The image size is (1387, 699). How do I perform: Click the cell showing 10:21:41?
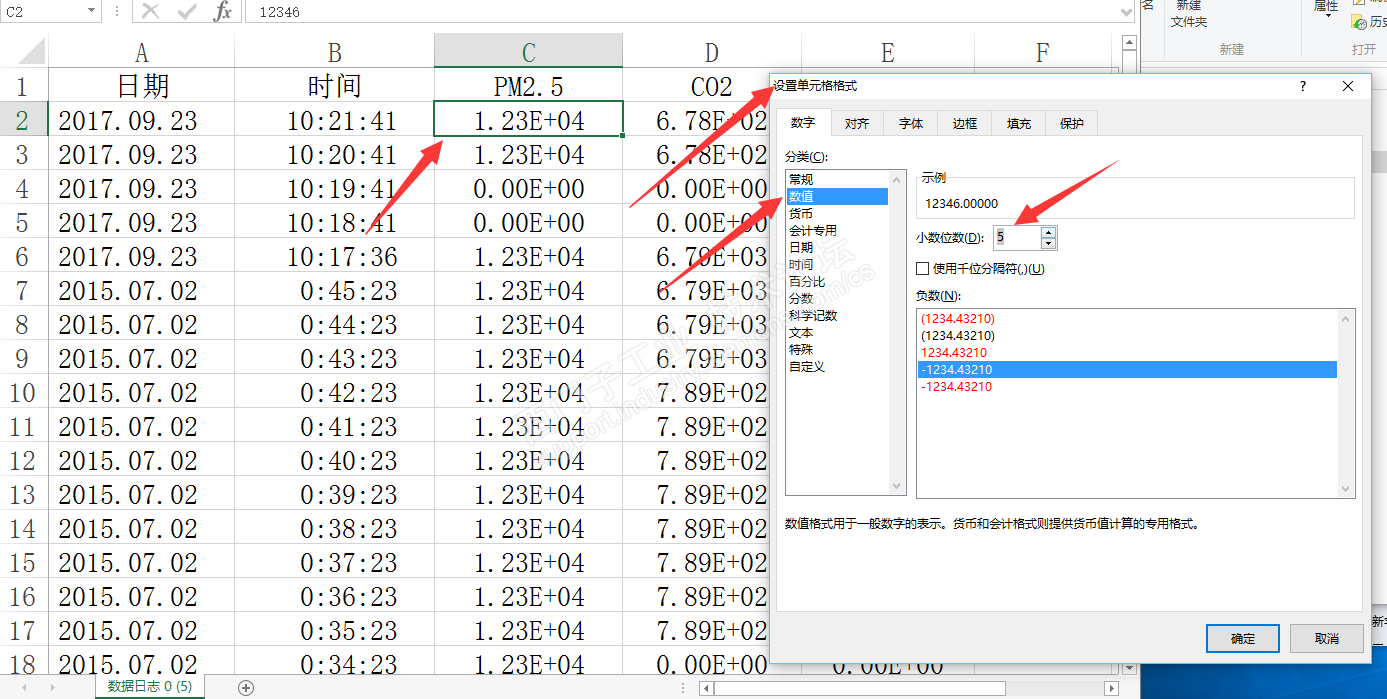tap(334, 121)
